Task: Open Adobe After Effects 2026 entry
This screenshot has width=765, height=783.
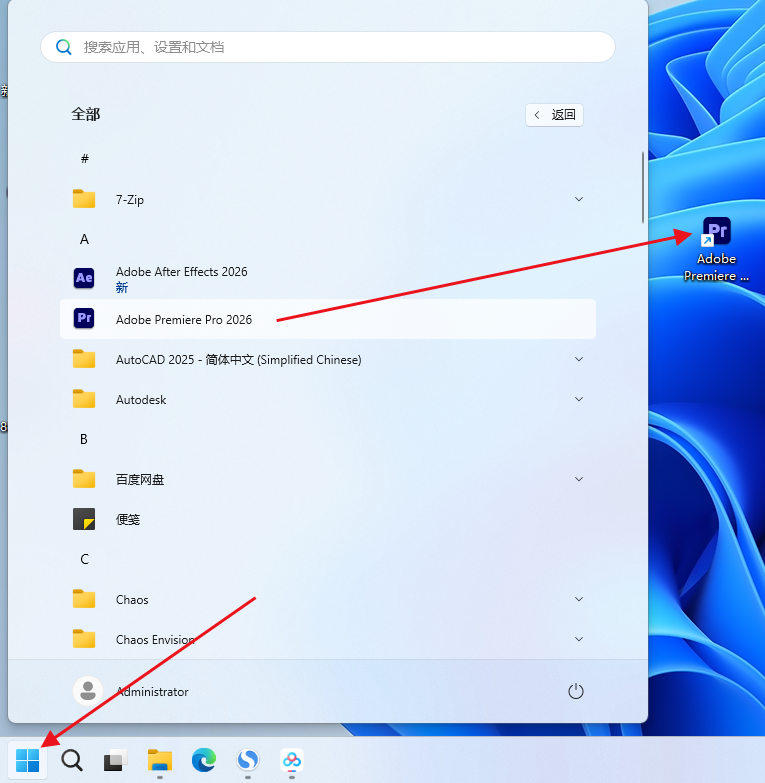Action: pyautogui.click(x=328, y=279)
